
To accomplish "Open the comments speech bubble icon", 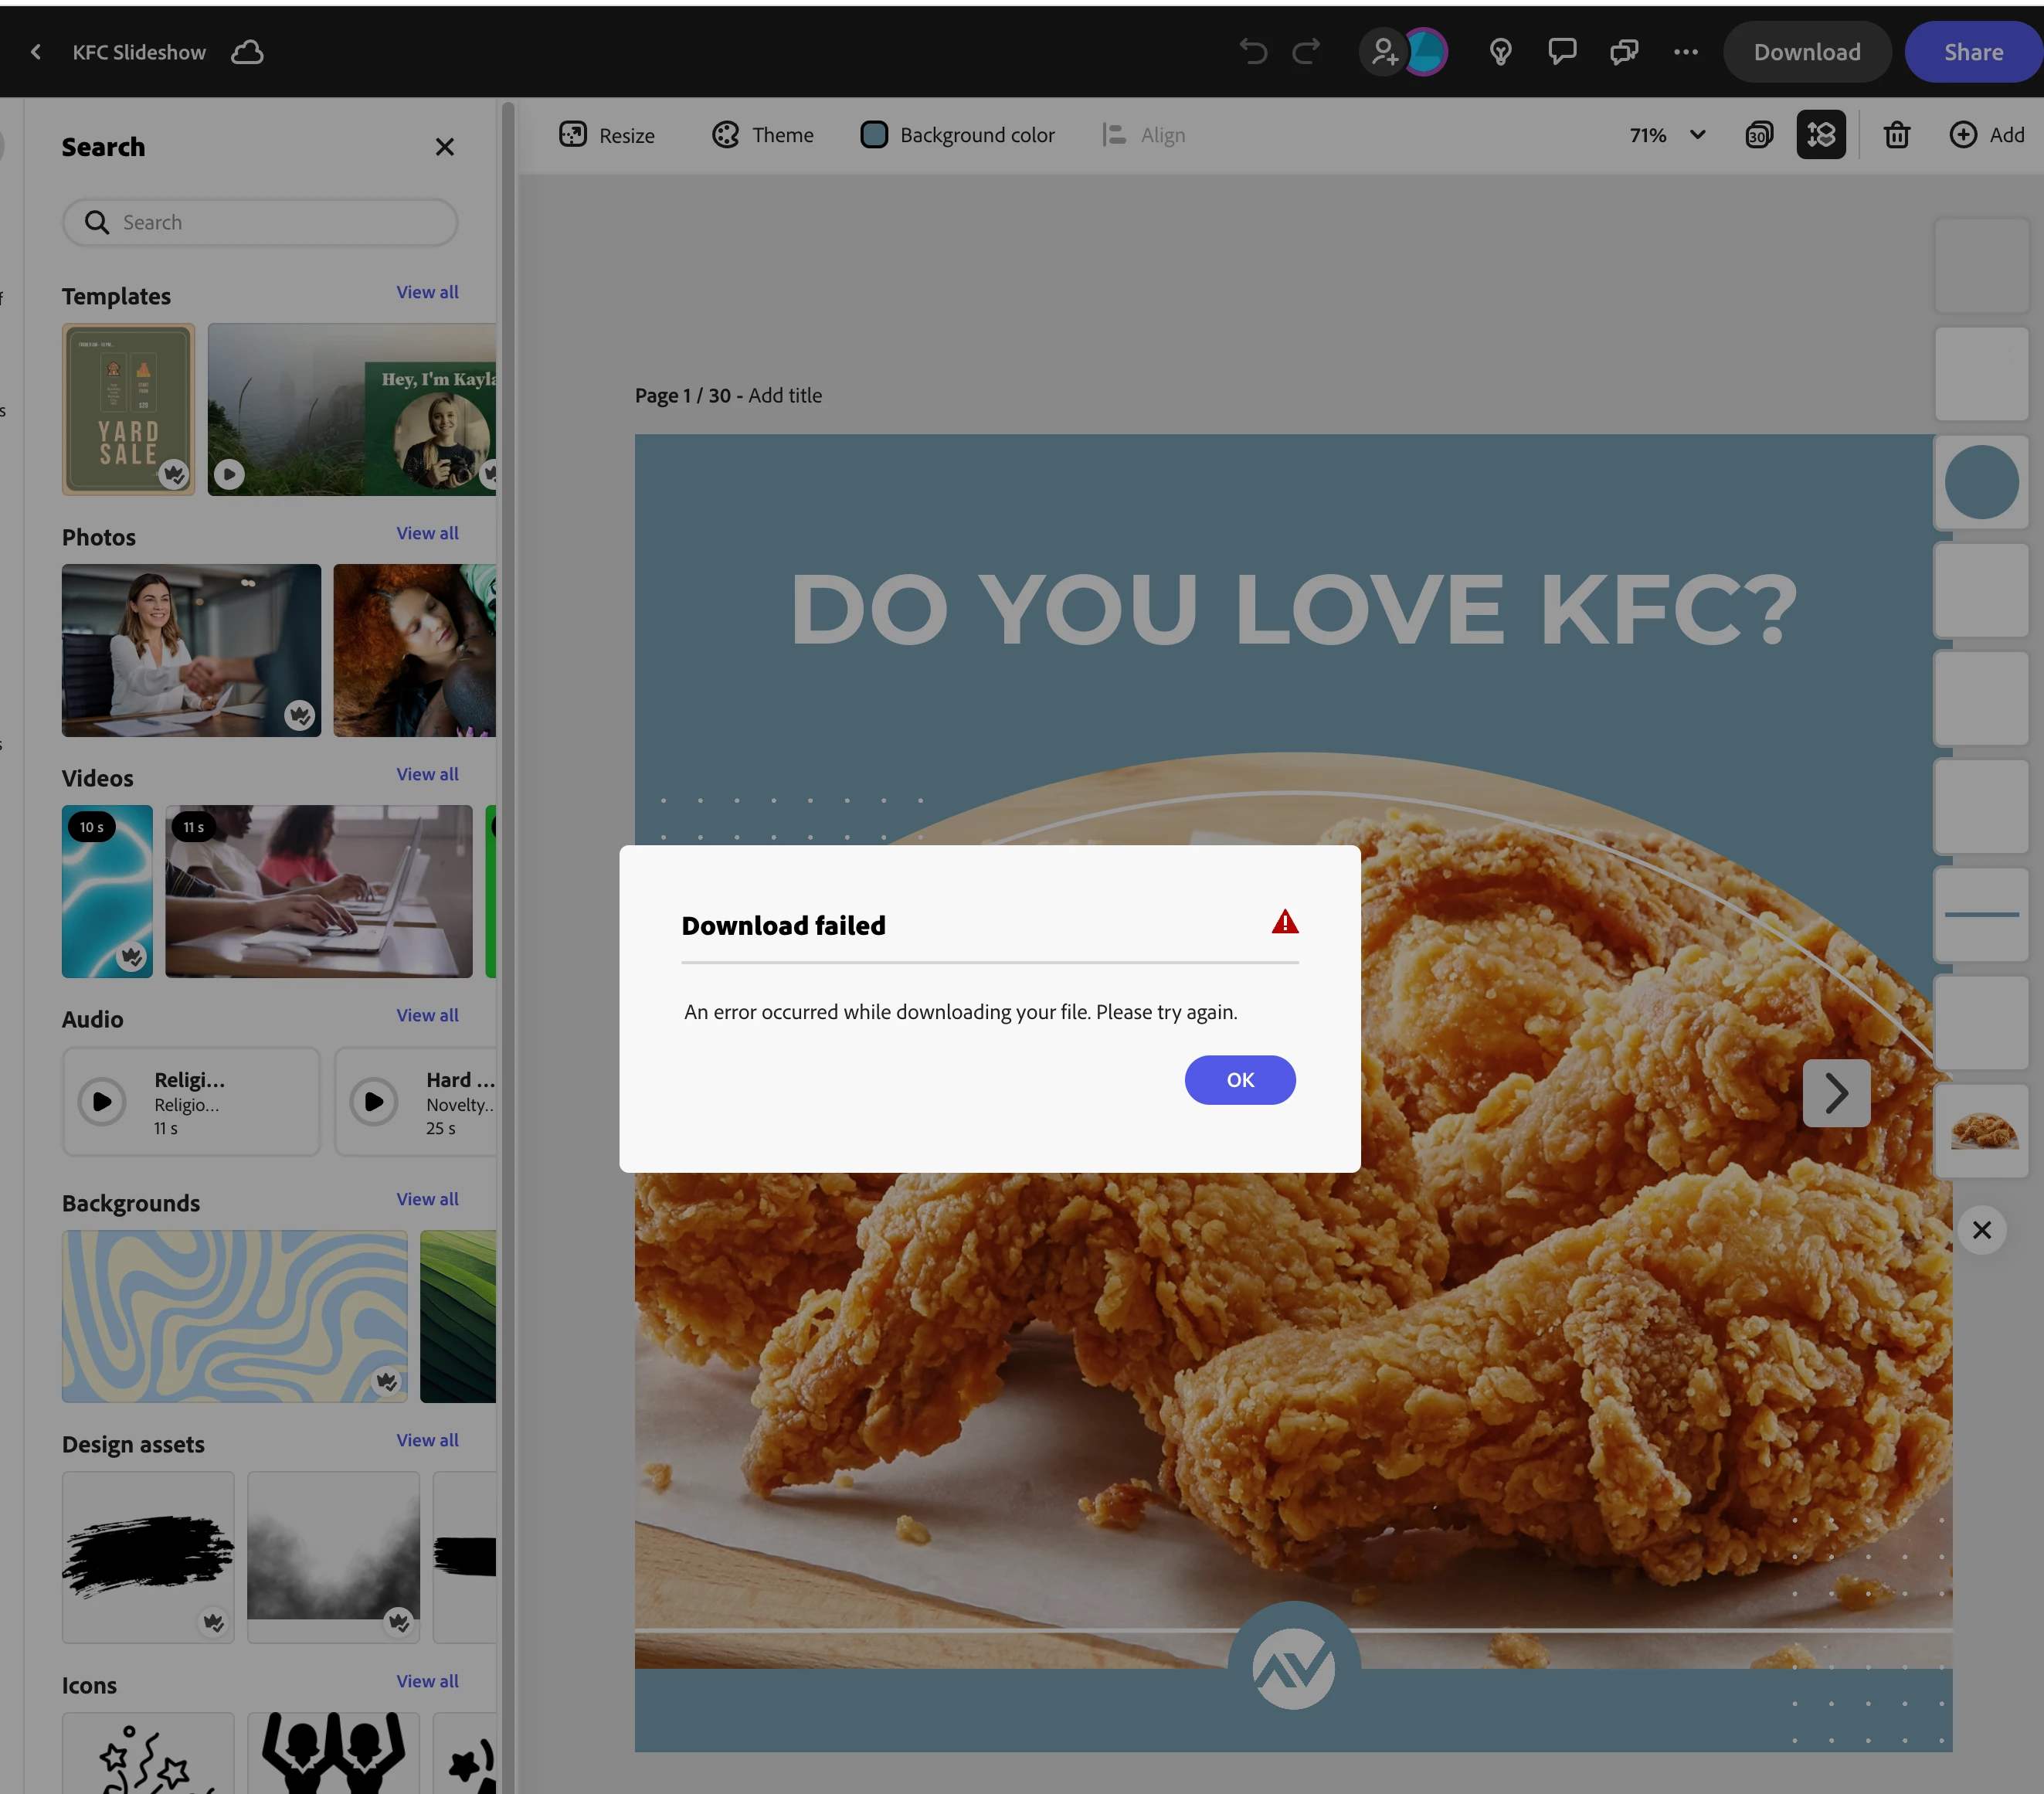I will point(1562,52).
